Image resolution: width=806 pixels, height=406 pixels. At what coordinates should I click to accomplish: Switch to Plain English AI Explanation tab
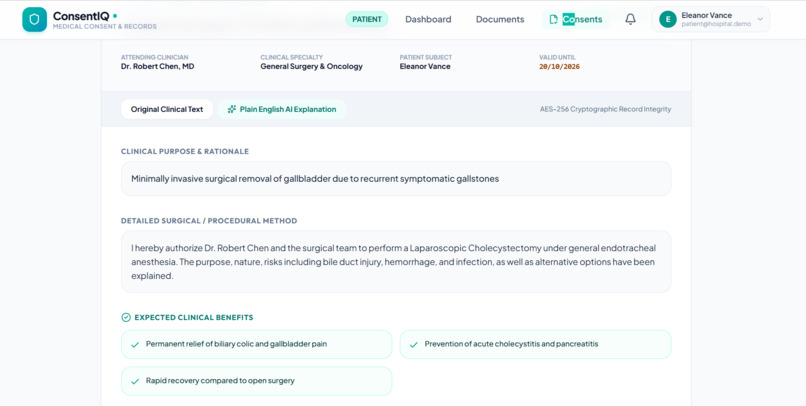coord(282,109)
